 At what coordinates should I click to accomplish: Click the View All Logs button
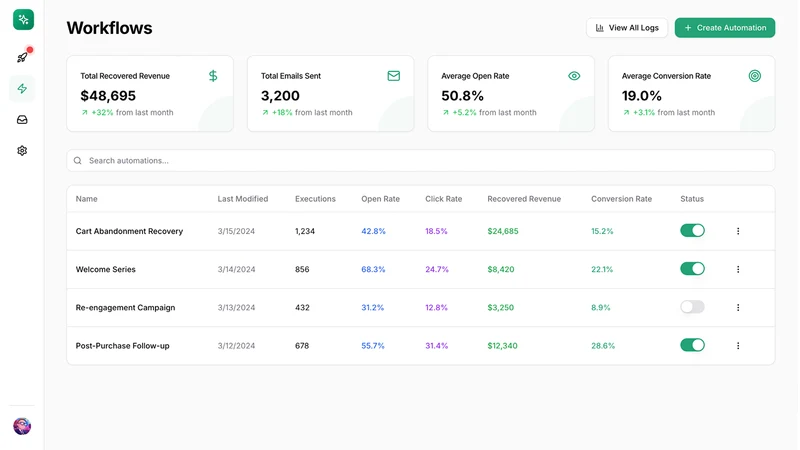627,28
